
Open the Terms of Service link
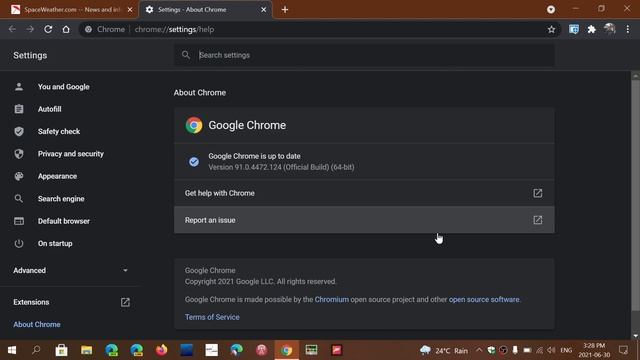tap(212, 317)
